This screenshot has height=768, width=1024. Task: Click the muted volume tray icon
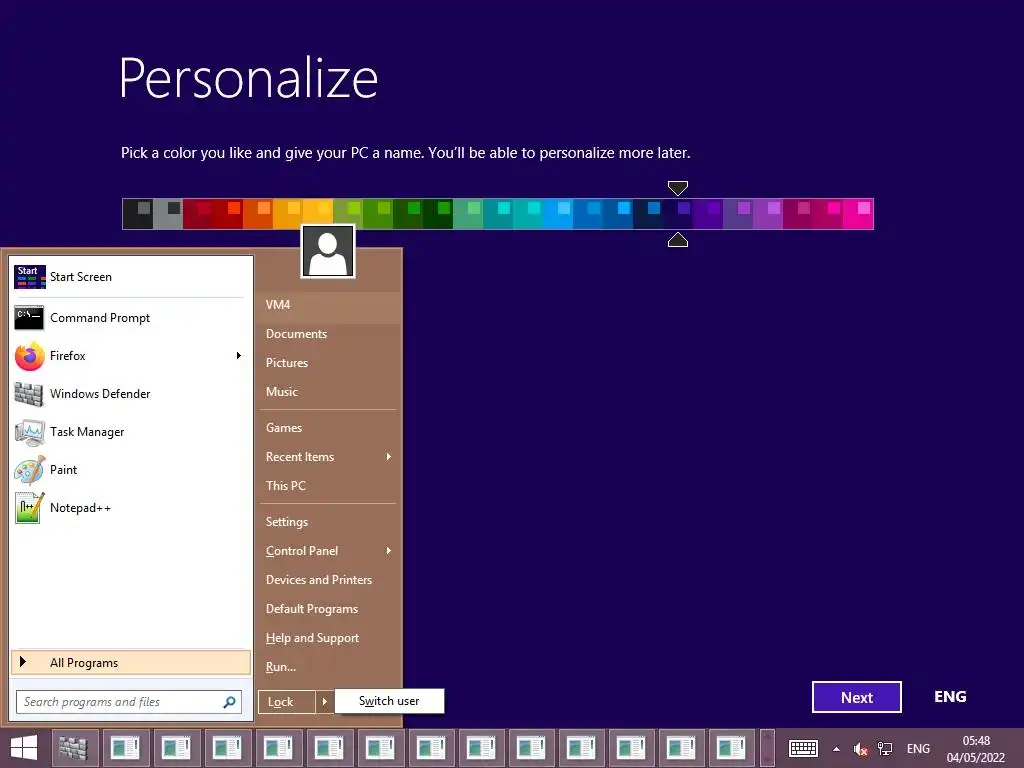pyautogui.click(x=861, y=749)
